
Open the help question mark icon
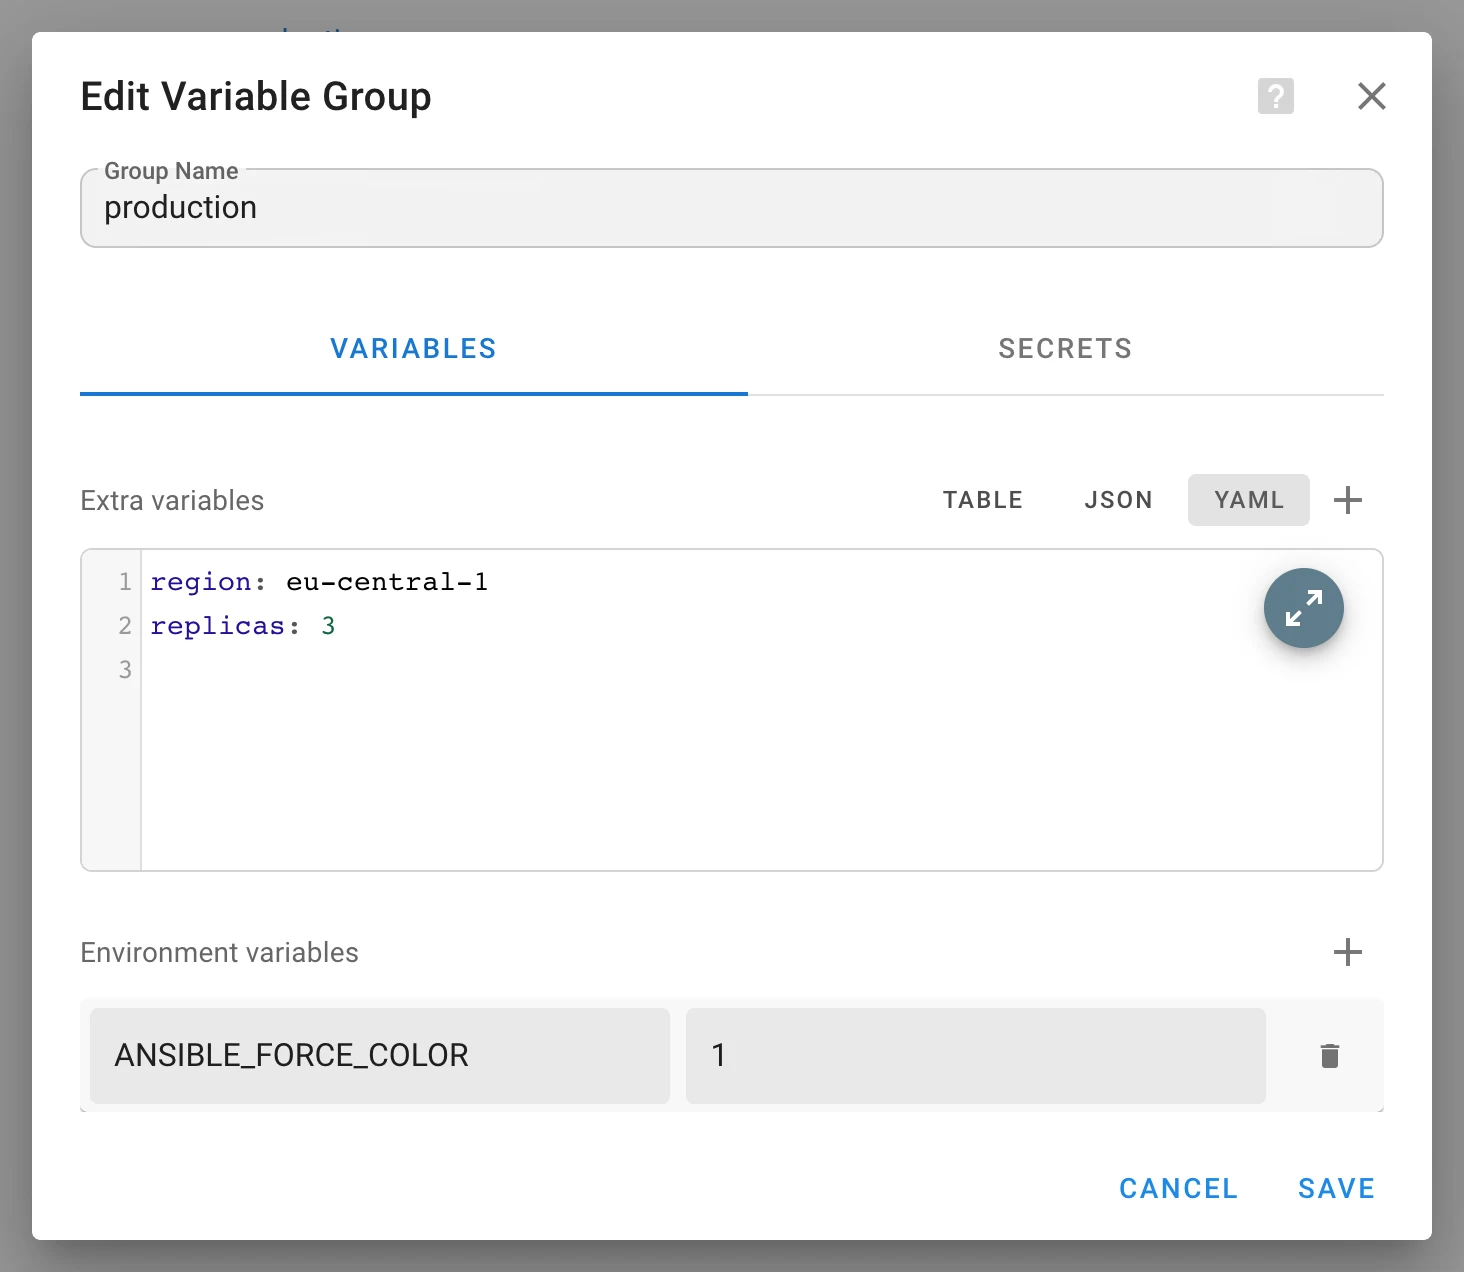point(1275,97)
